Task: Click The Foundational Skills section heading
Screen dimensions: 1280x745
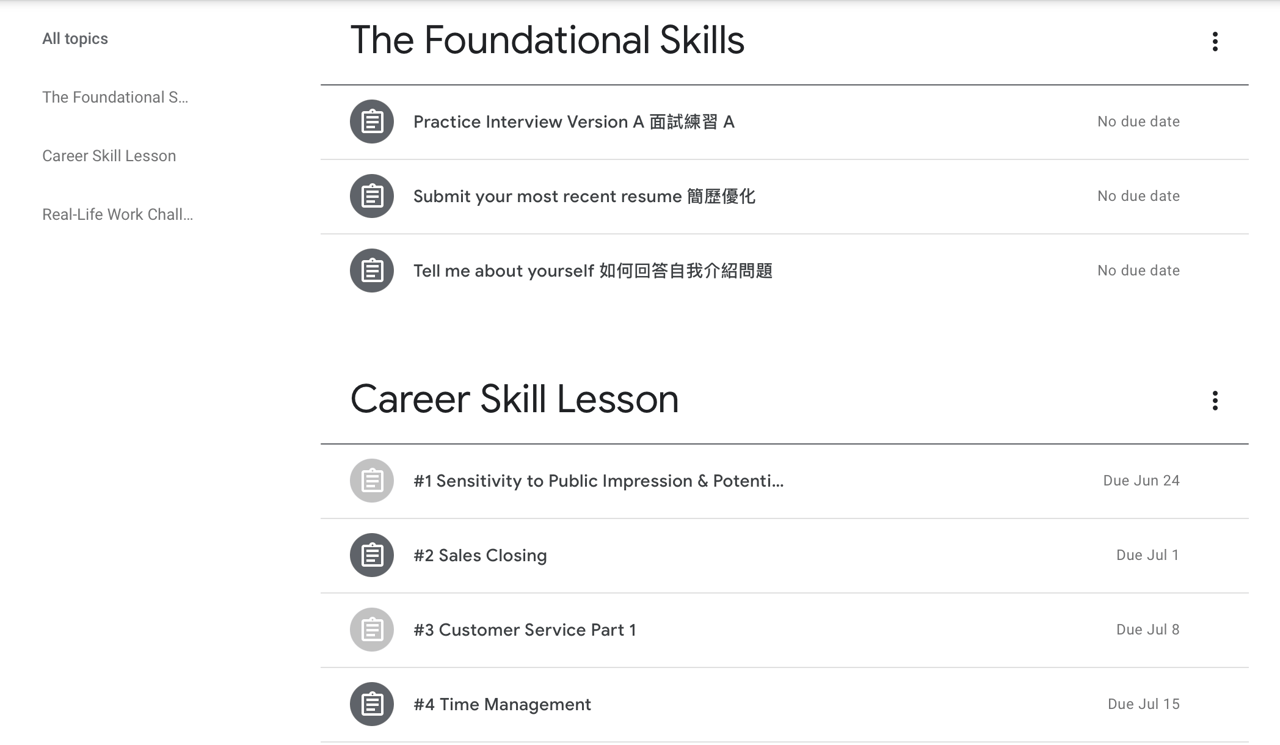Action: (x=547, y=40)
